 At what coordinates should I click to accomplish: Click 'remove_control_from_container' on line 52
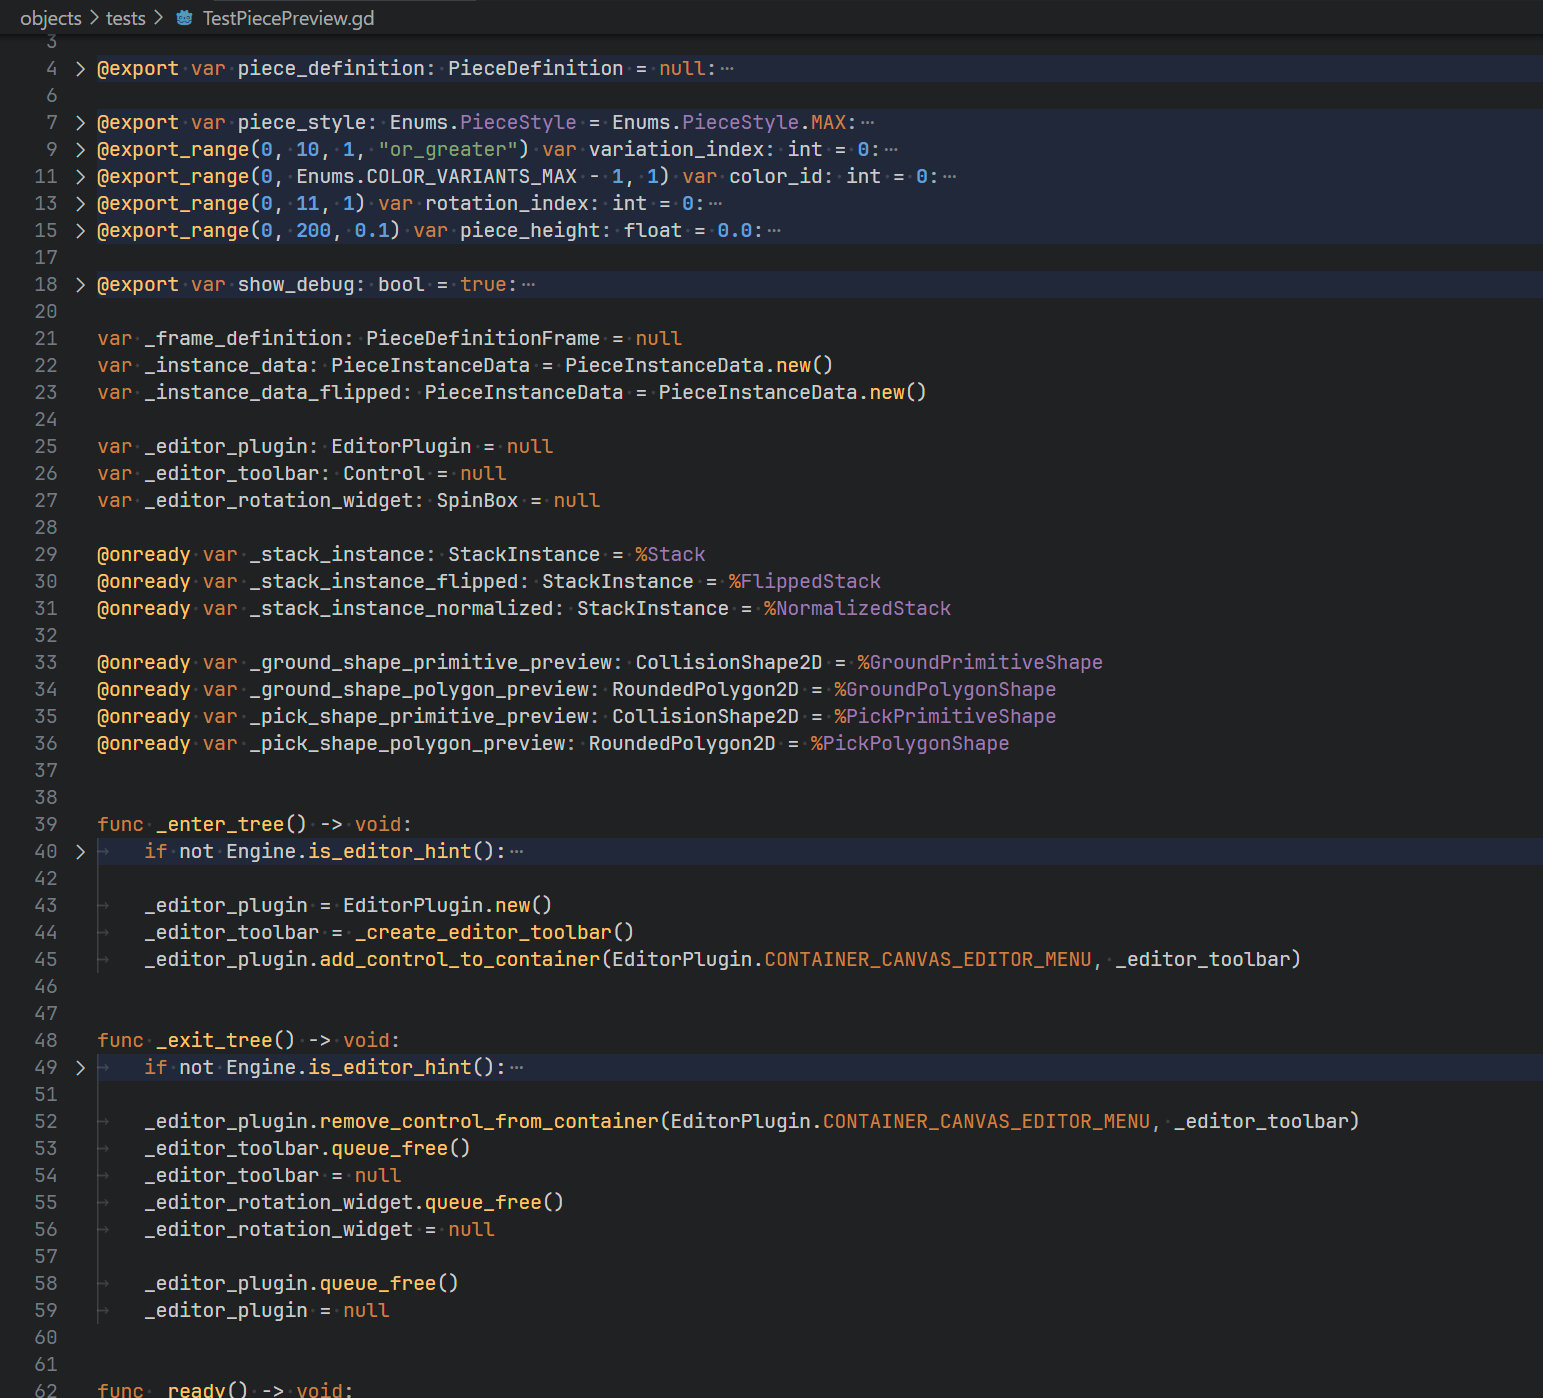tap(489, 1122)
